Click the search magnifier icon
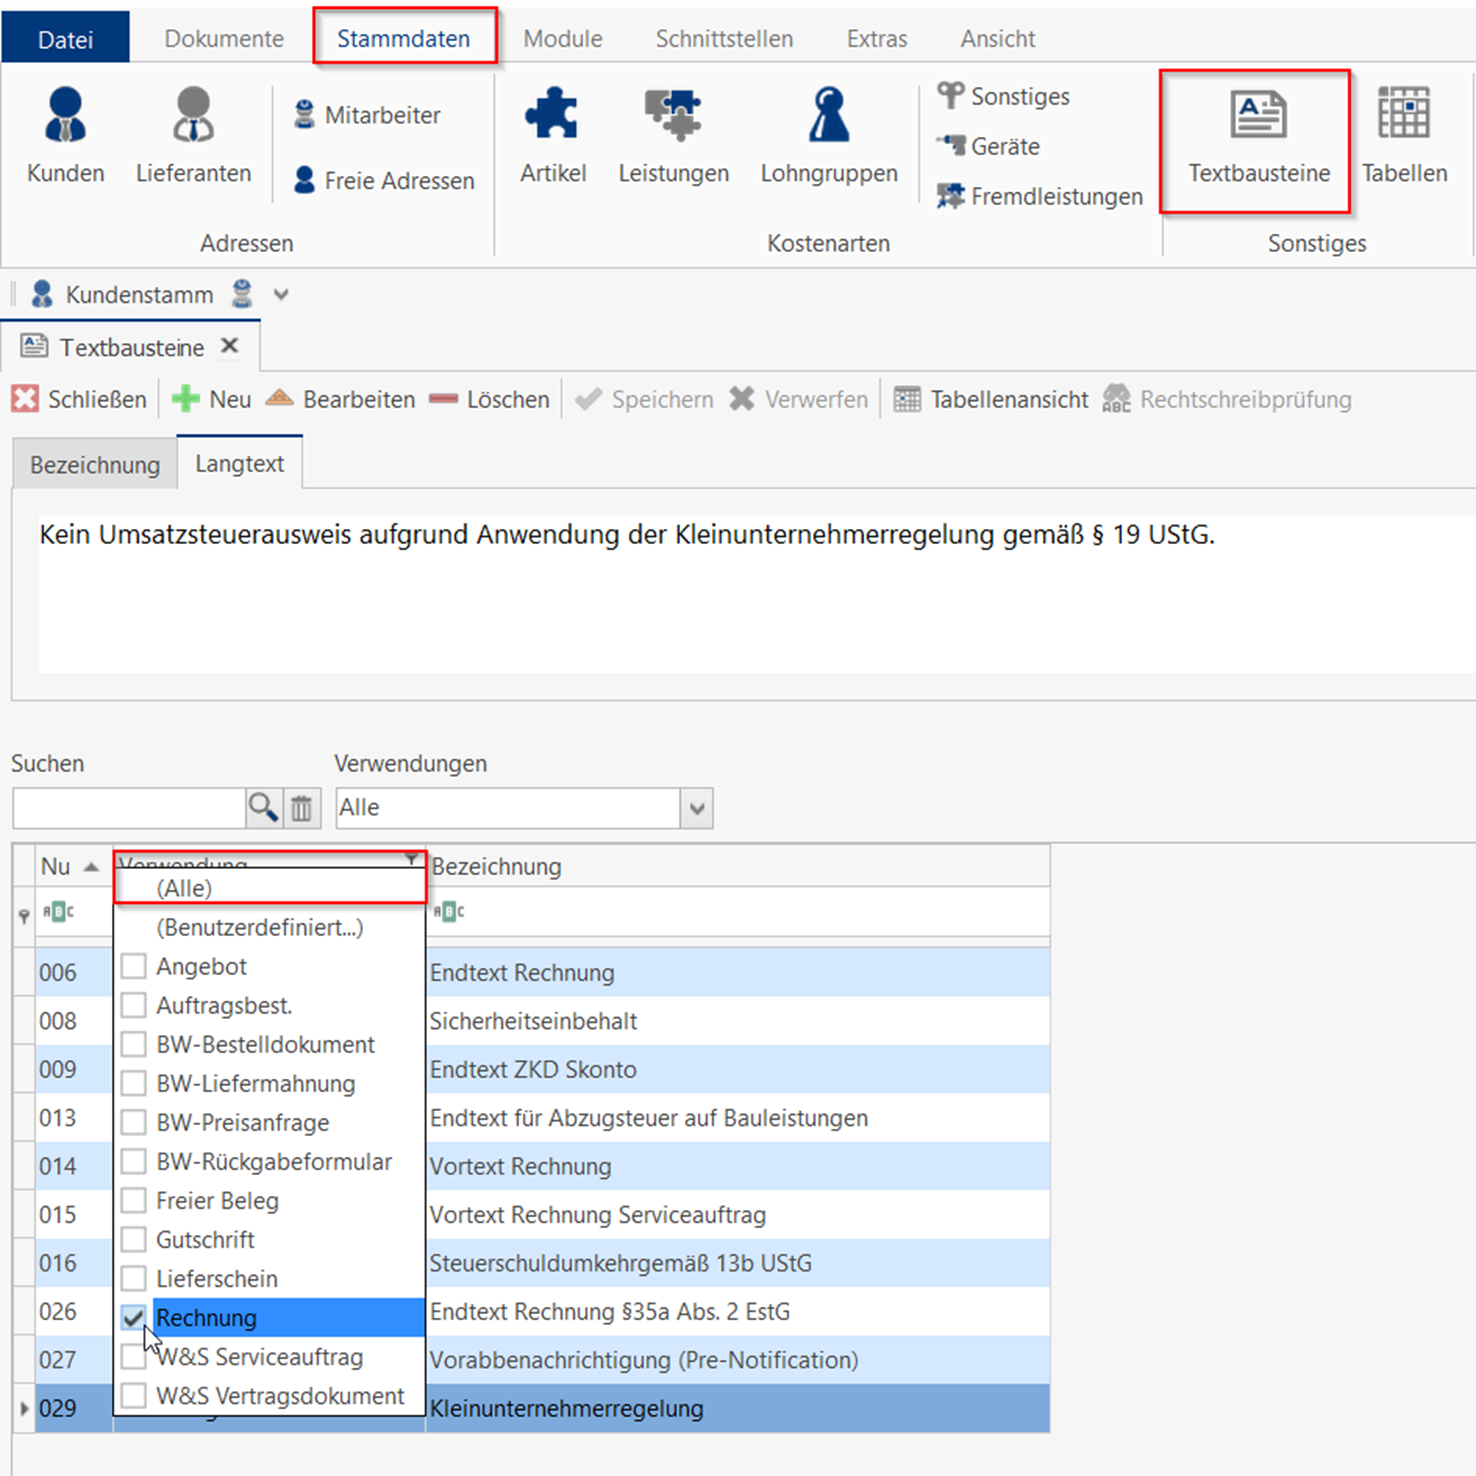This screenshot has width=1476, height=1476. click(x=263, y=807)
